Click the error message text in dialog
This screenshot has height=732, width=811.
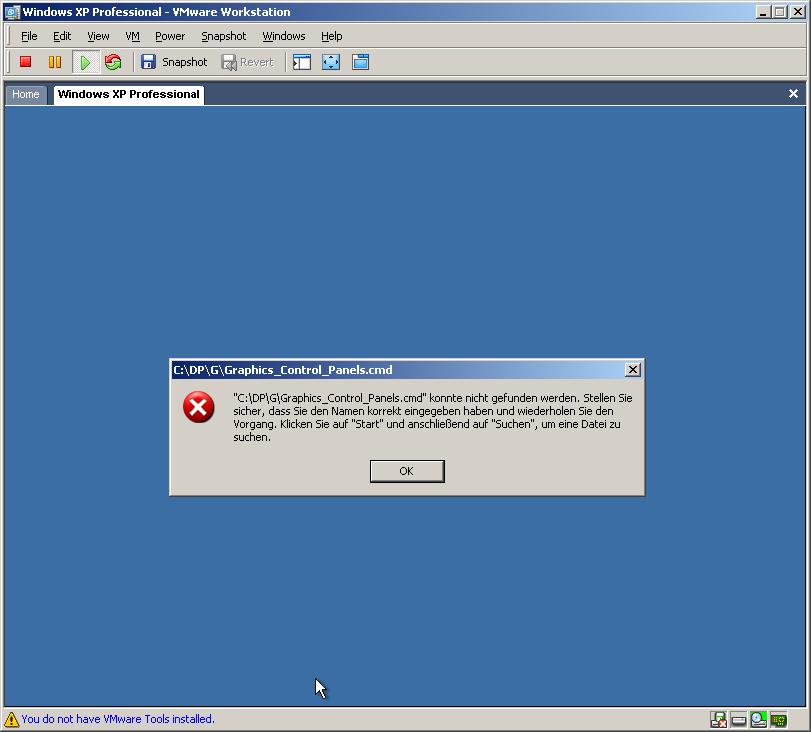coord(433,417)
